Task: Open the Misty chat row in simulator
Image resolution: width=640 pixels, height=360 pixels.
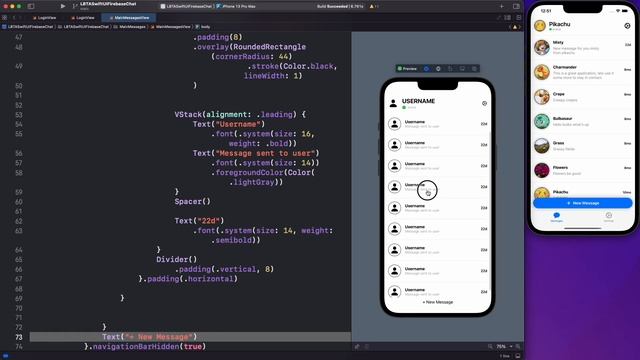Action: tap(582, 47)
